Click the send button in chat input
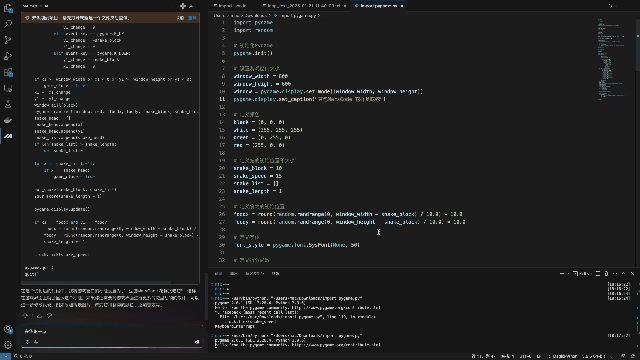Screen dimensions: 640x360 (x=197, y=342)
